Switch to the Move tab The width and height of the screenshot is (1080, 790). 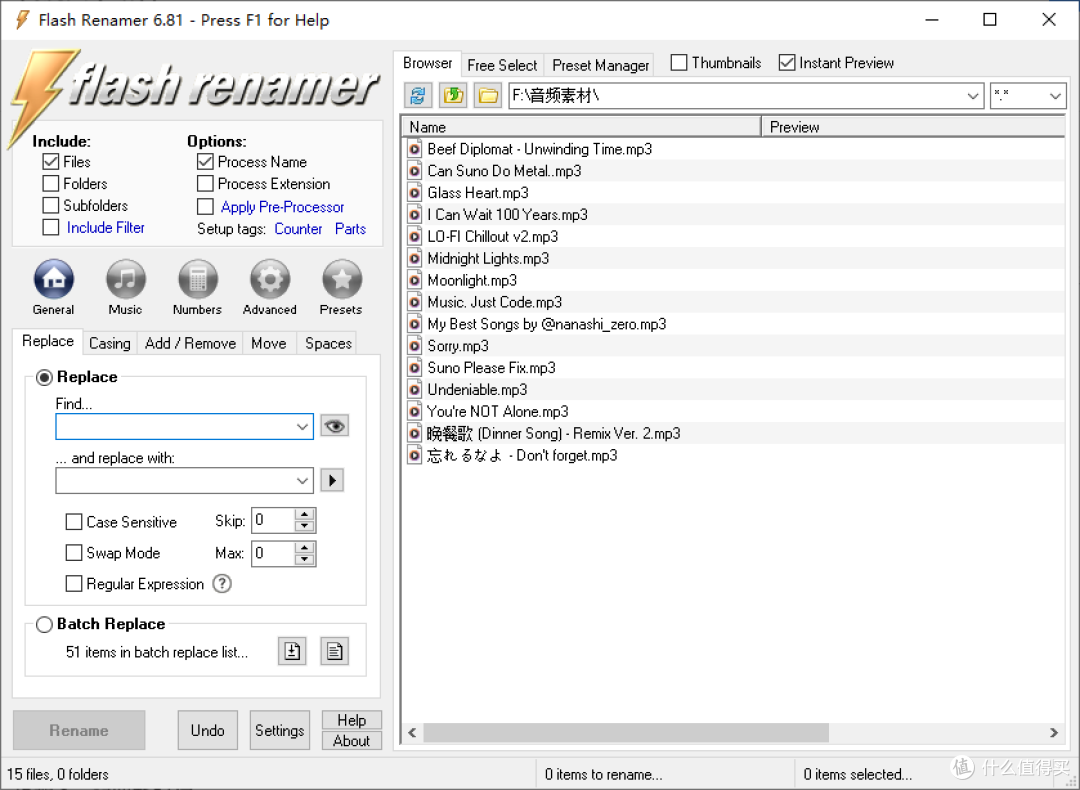[x=269, y=343]
